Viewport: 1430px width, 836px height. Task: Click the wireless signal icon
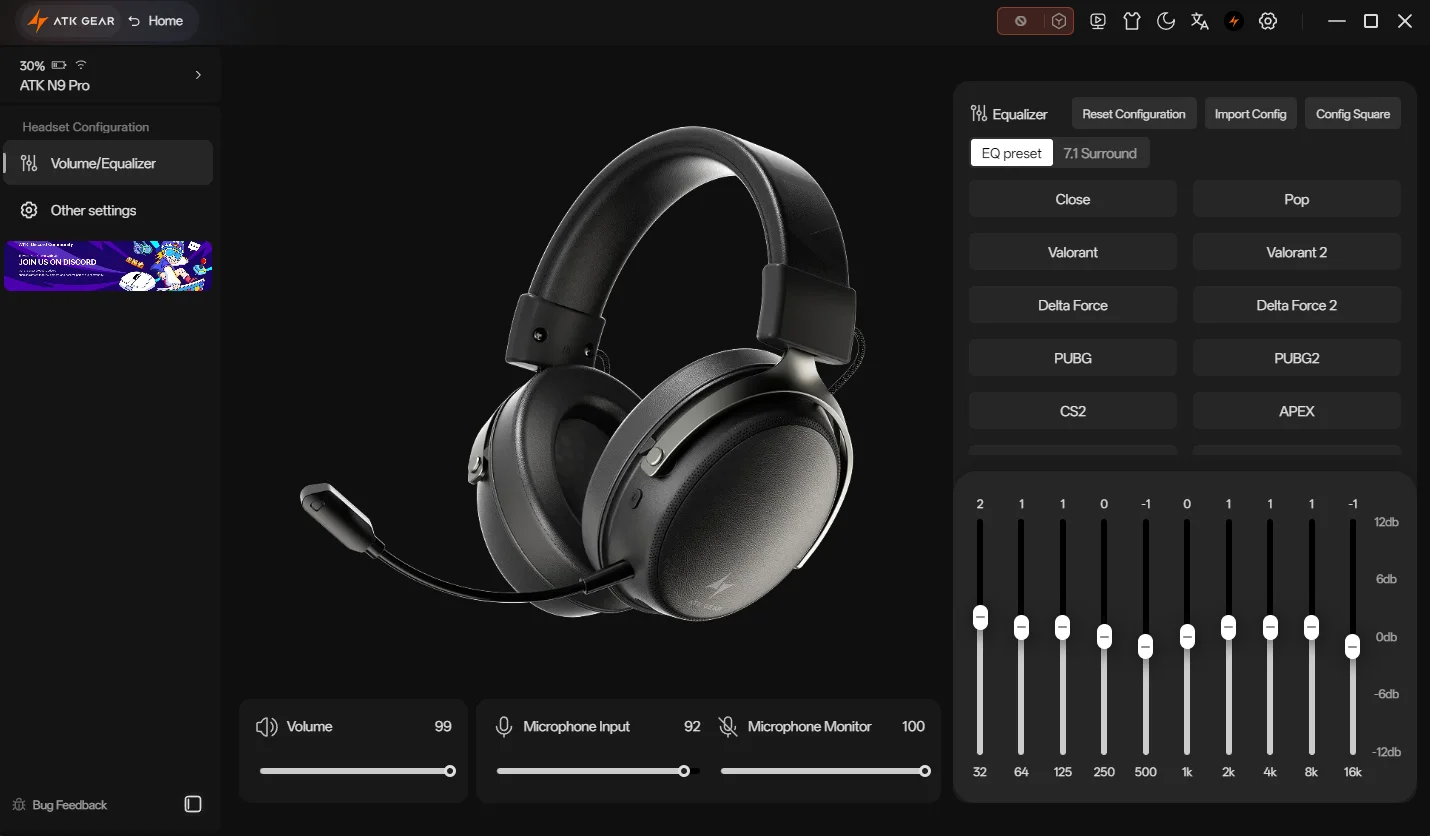pos(81,65)
